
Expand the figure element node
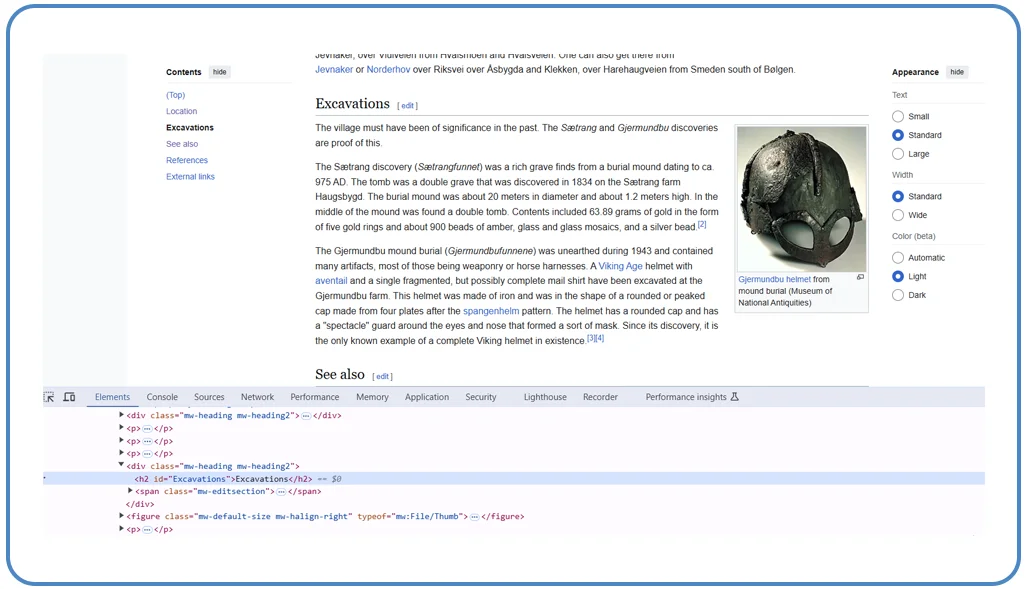pos(121,516)
